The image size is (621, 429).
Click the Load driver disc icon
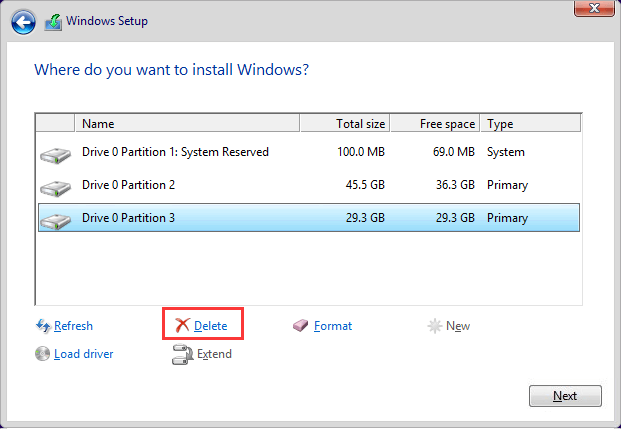(x=43, y=354)
